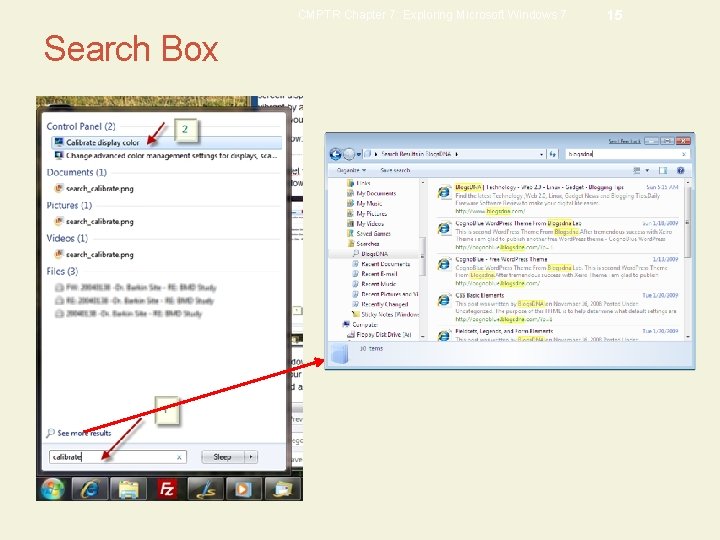Click the IE icon of the first BlogsDNA result

(x=444, y=192)
